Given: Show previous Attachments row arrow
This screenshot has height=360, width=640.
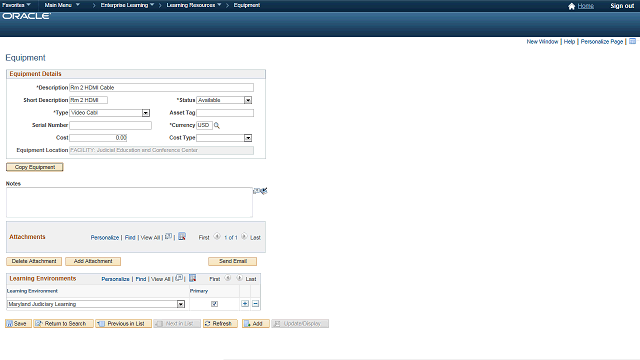Looking at the screenshot, I should click(x=217, y=236).
